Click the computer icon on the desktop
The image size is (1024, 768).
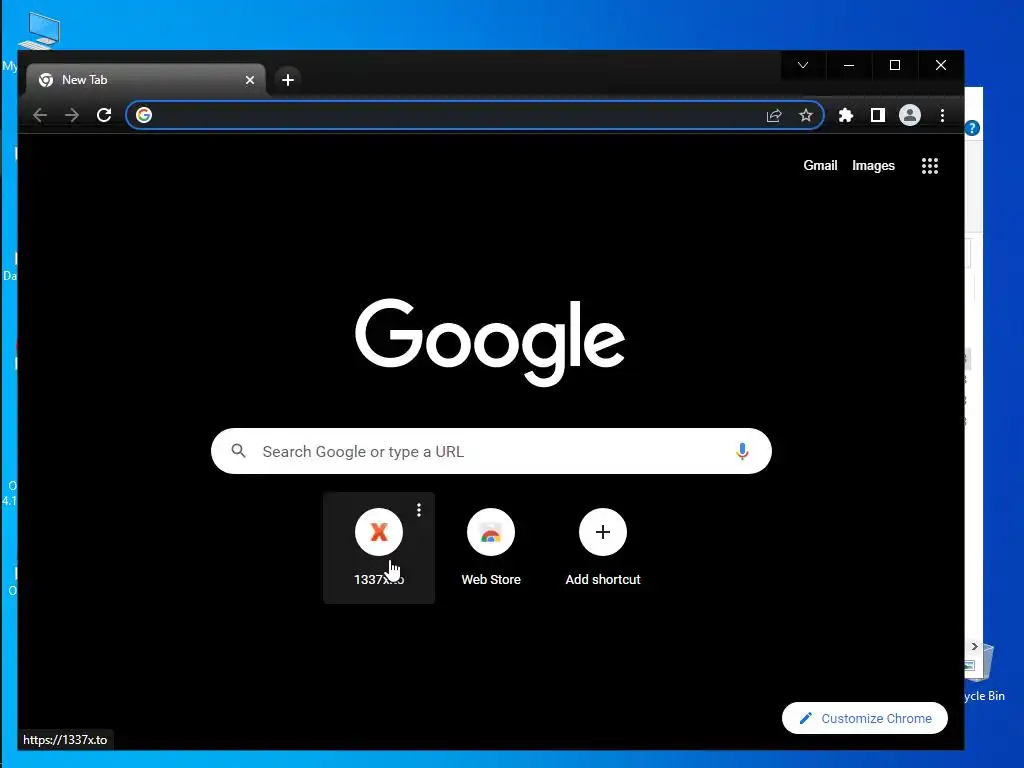tap(39, 30)
